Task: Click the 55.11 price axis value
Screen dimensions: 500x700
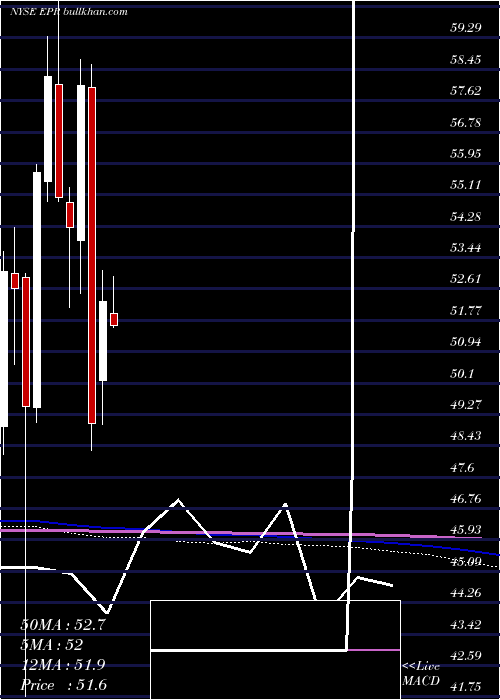Action: coord(466,185)
